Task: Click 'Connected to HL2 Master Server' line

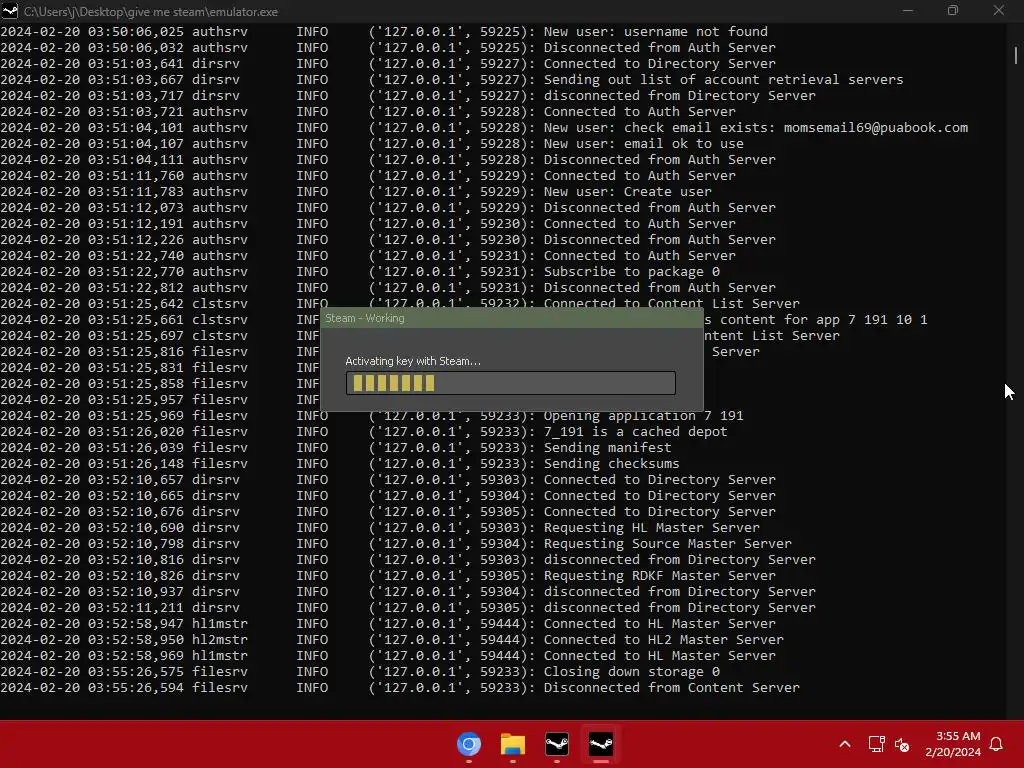Action: point(664,640)
